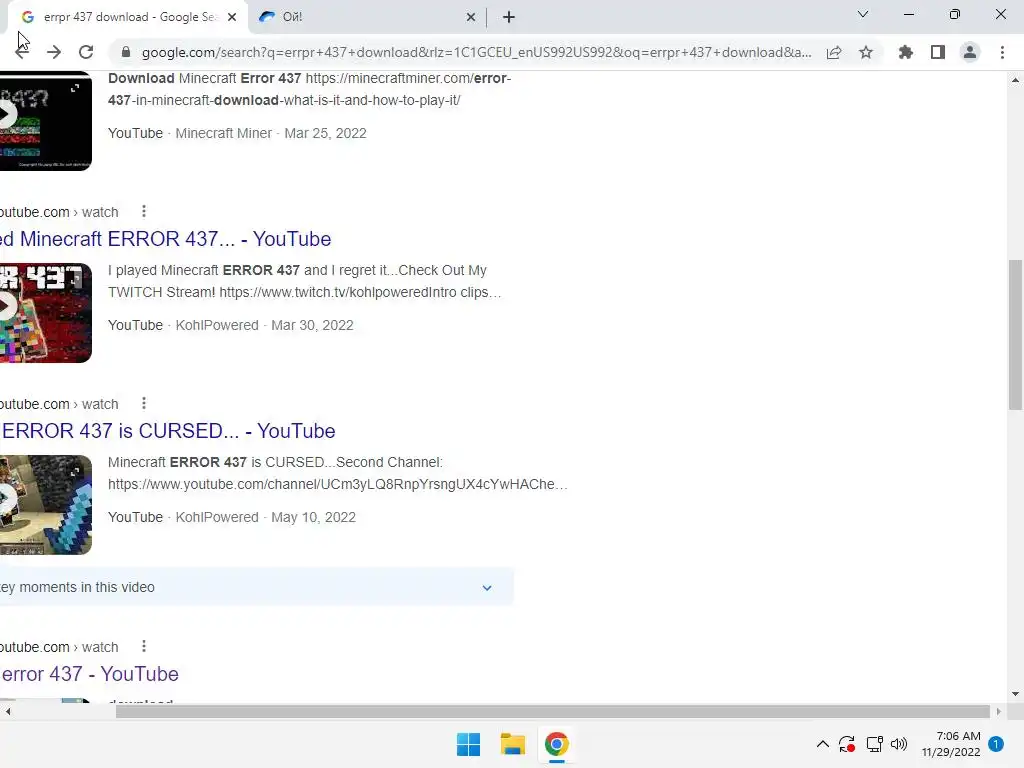Click the browser forward arrow
This screenshot has width=1024, height=768.
54,52
